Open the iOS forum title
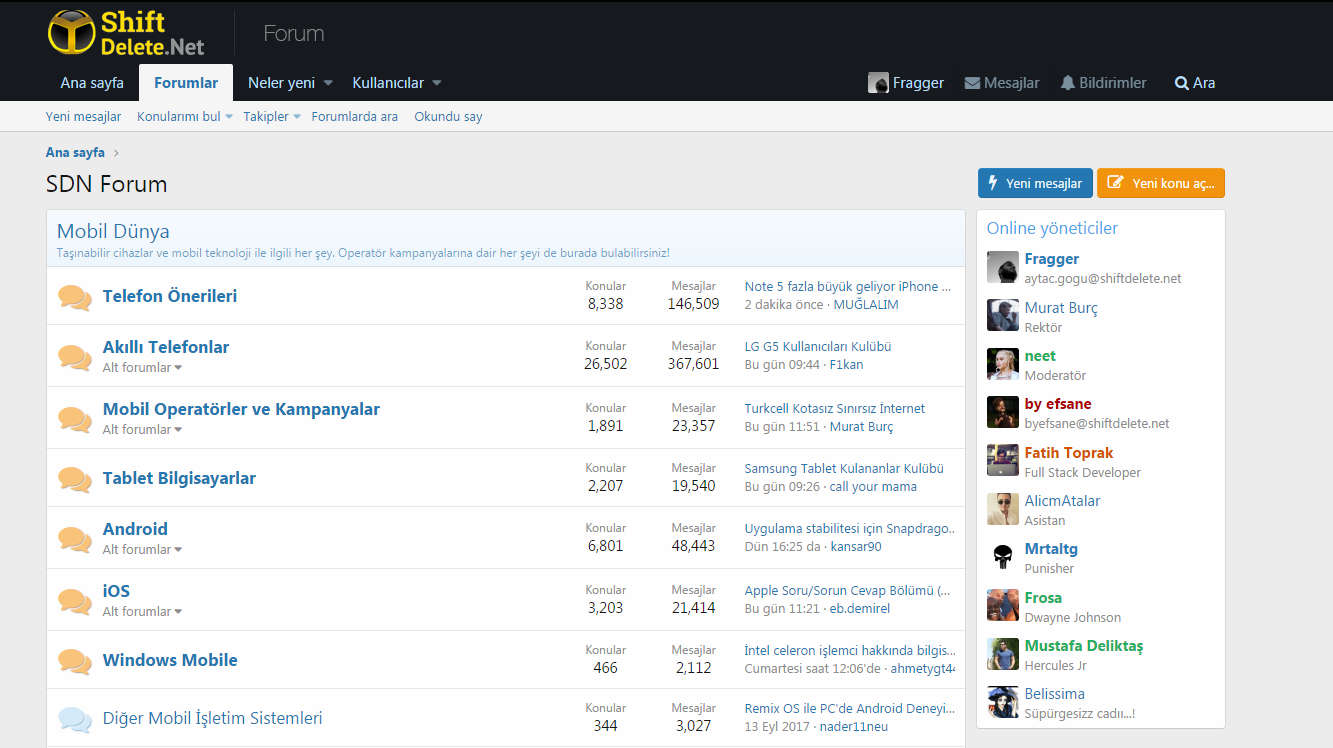This screenshot has height=748, width=1333. click(x=116, y=591)
